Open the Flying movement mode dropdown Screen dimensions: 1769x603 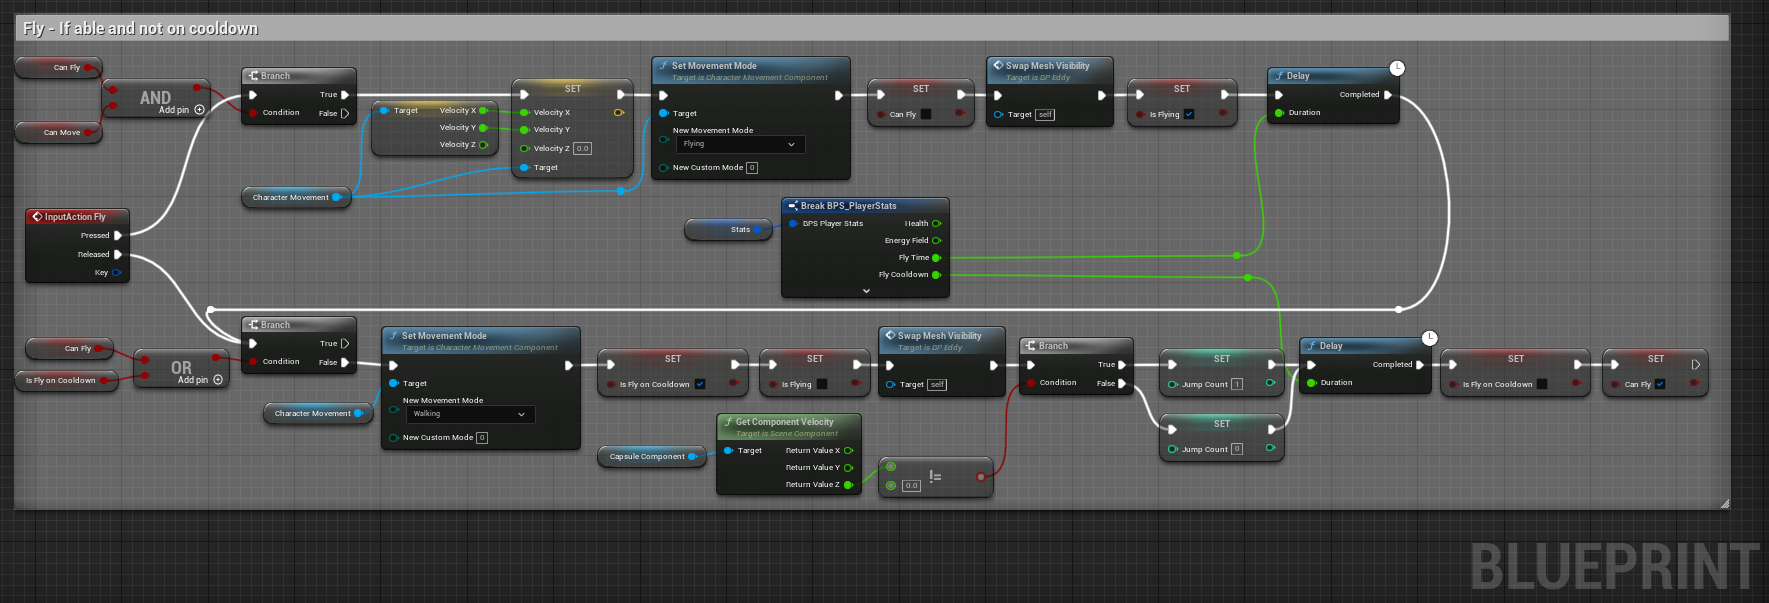pos(740,144)
